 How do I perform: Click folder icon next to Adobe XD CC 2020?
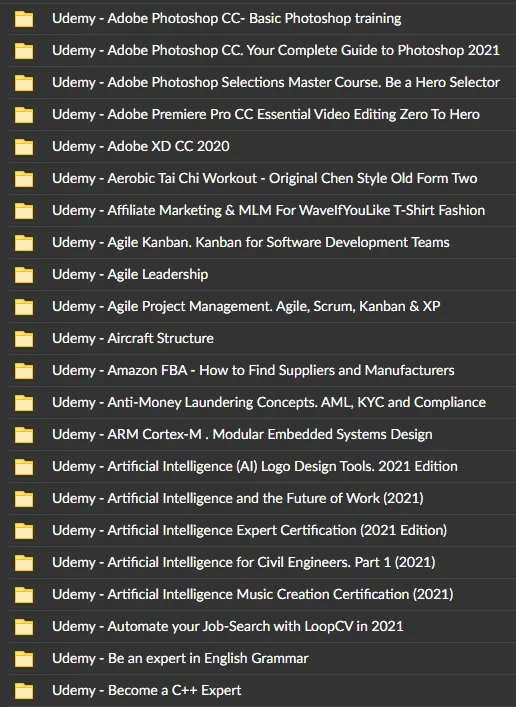[x=24, y=147]
